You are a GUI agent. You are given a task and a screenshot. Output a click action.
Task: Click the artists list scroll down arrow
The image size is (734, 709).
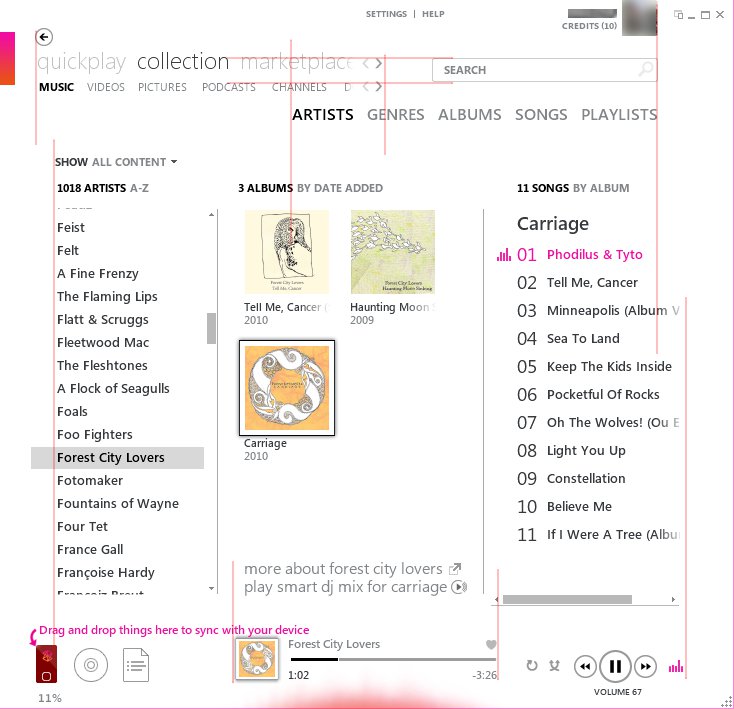point(212,588)
